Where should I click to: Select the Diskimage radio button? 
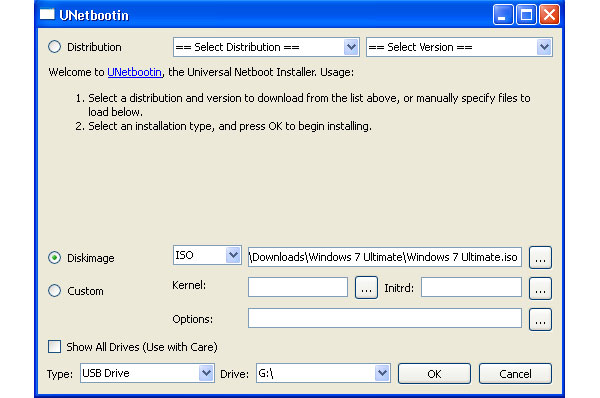click(54, 258)
